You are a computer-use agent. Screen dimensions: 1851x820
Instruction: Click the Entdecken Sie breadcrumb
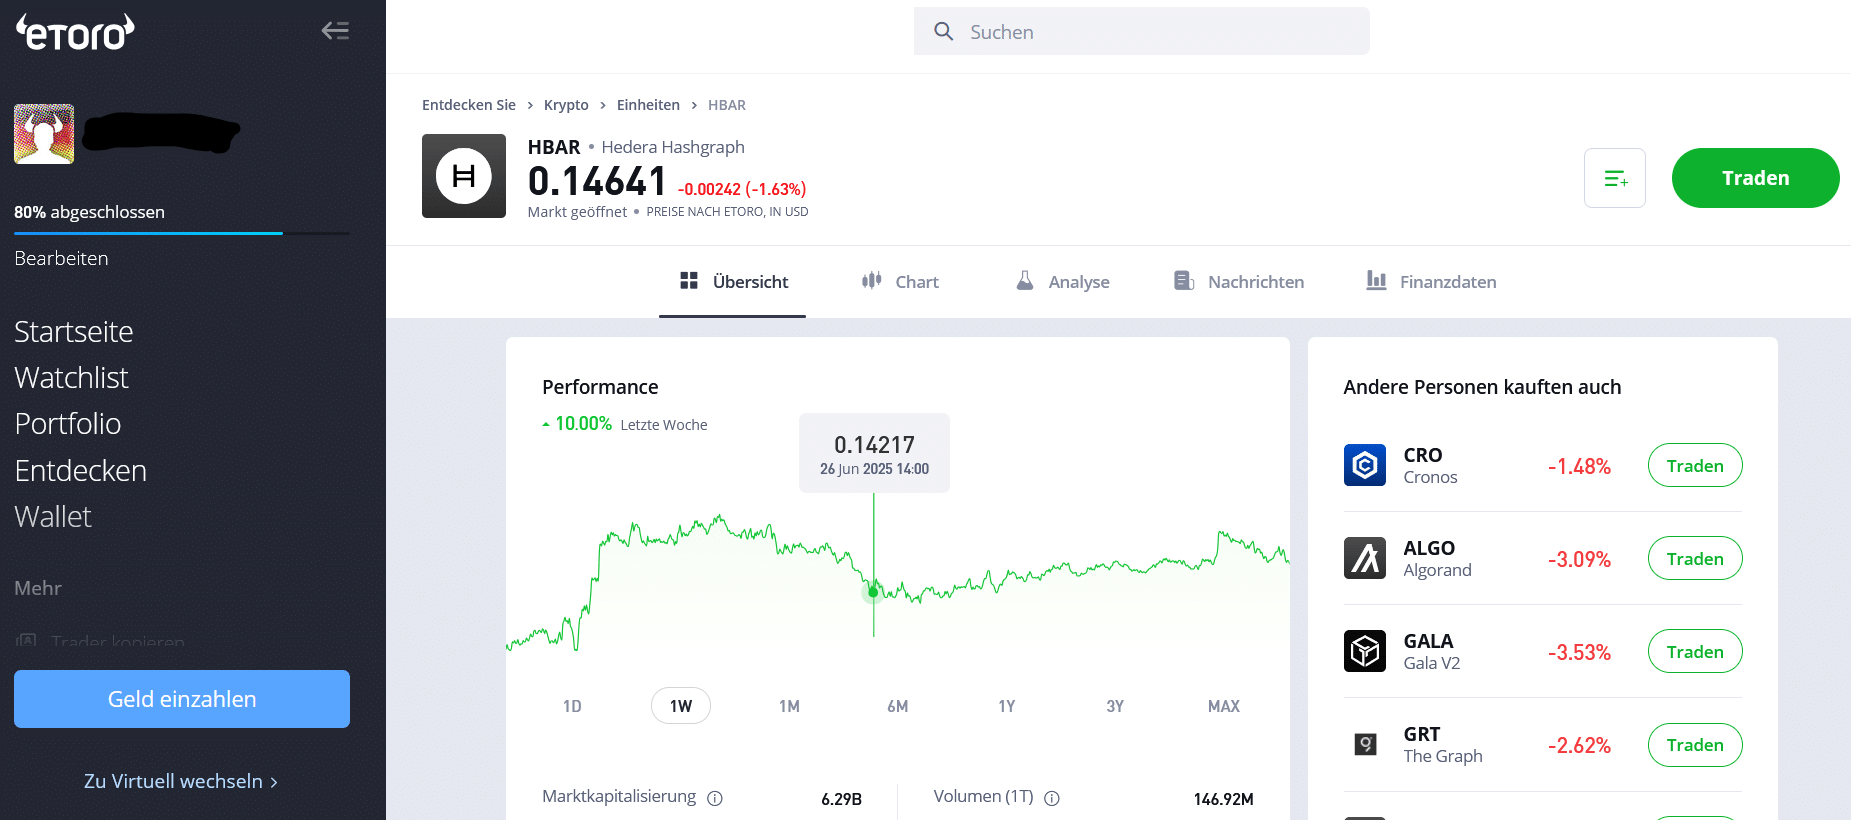(x=469, y=105)
